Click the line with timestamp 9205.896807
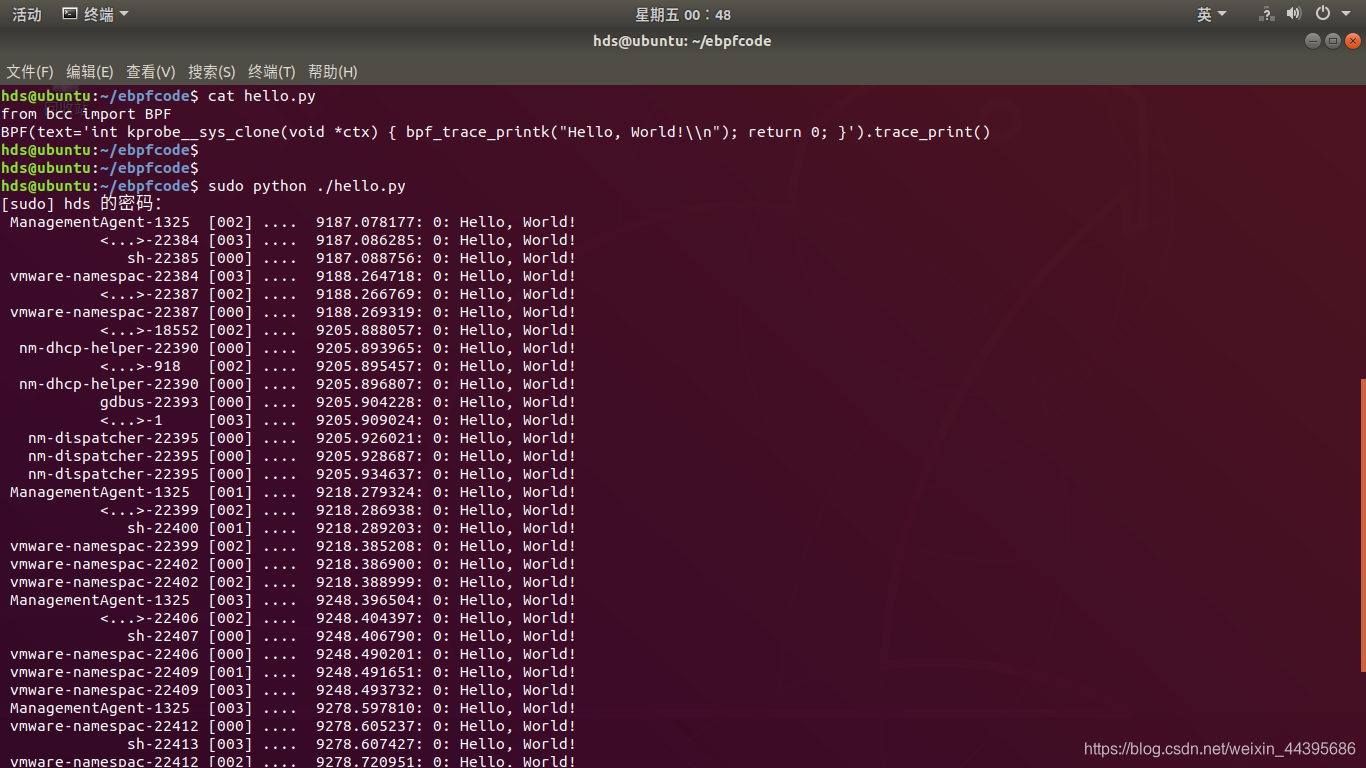Viewport: 1366px width, 768px height. [297, 384]
